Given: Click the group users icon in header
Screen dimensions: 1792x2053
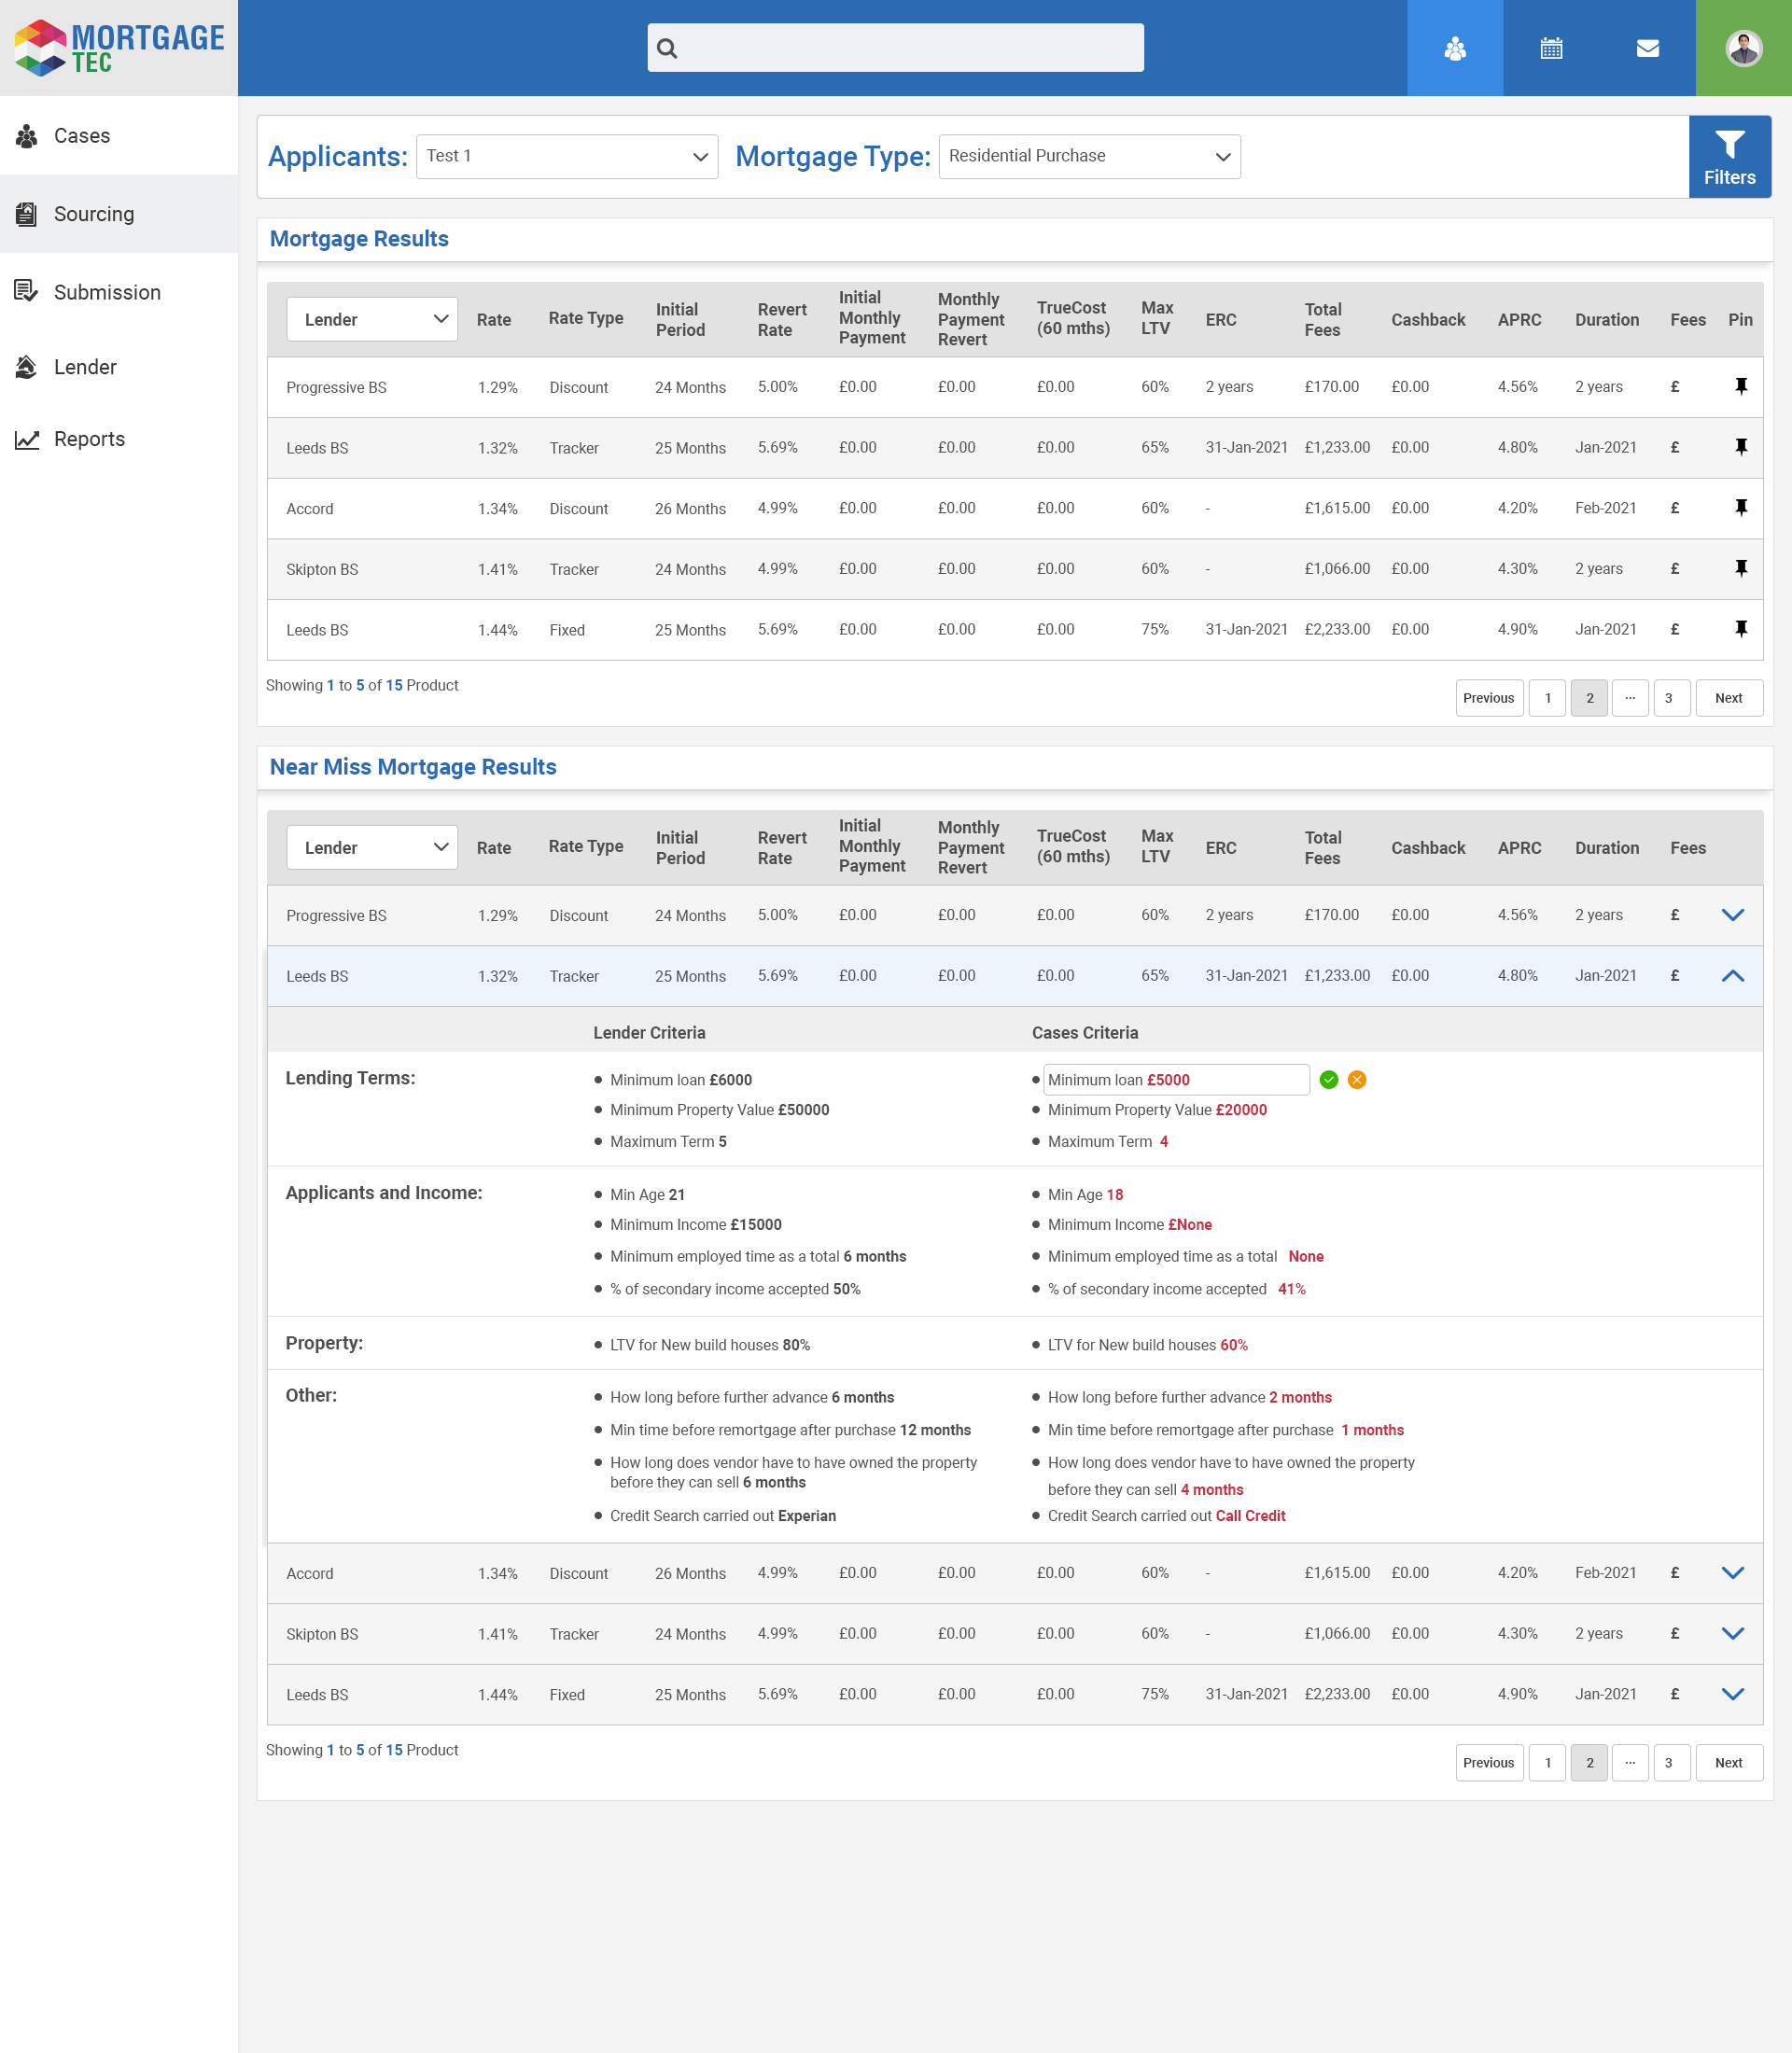Looking at the screenshot, I should tap(1455, 48).
